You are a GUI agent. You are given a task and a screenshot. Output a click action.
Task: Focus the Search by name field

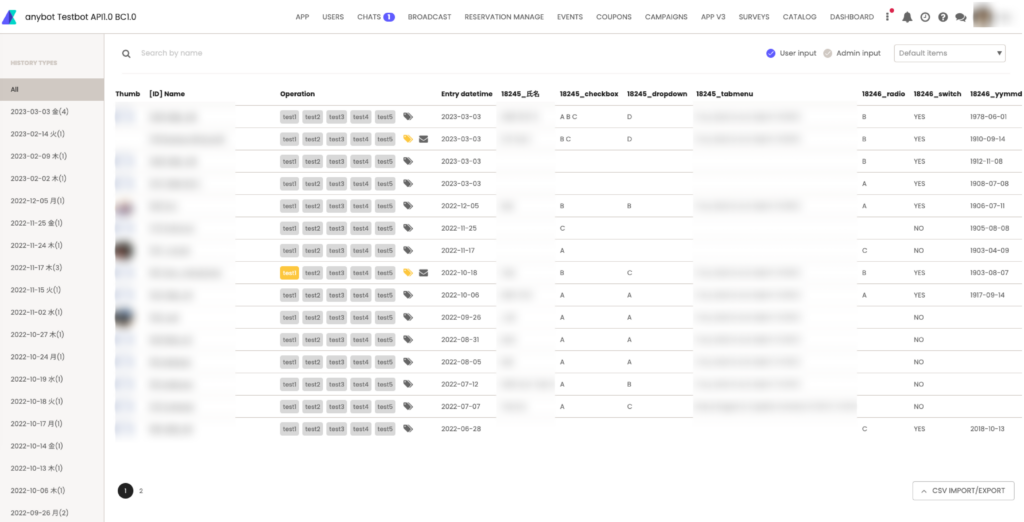(x=250, y=53)
